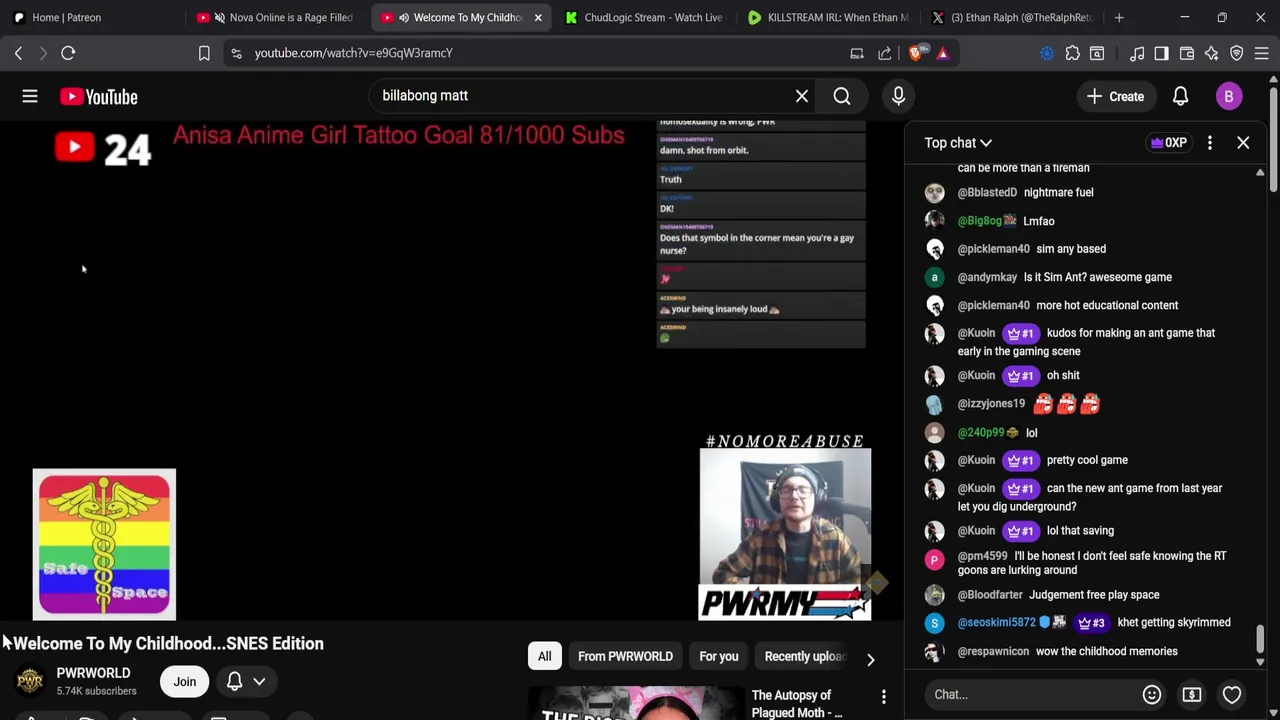This screenshot has height=720, width=1280.
Task: Share this page from address bar
Action: pyautogui.click(x=884, y=53)
